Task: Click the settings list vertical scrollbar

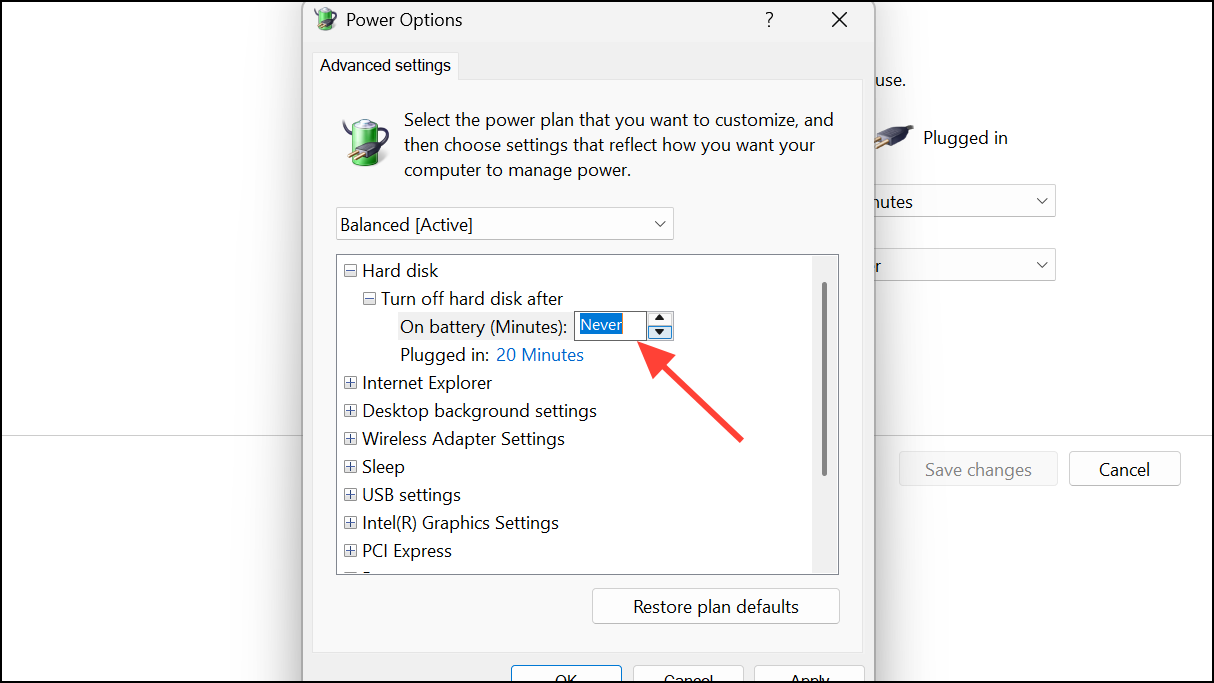Action: pos(824,380)
